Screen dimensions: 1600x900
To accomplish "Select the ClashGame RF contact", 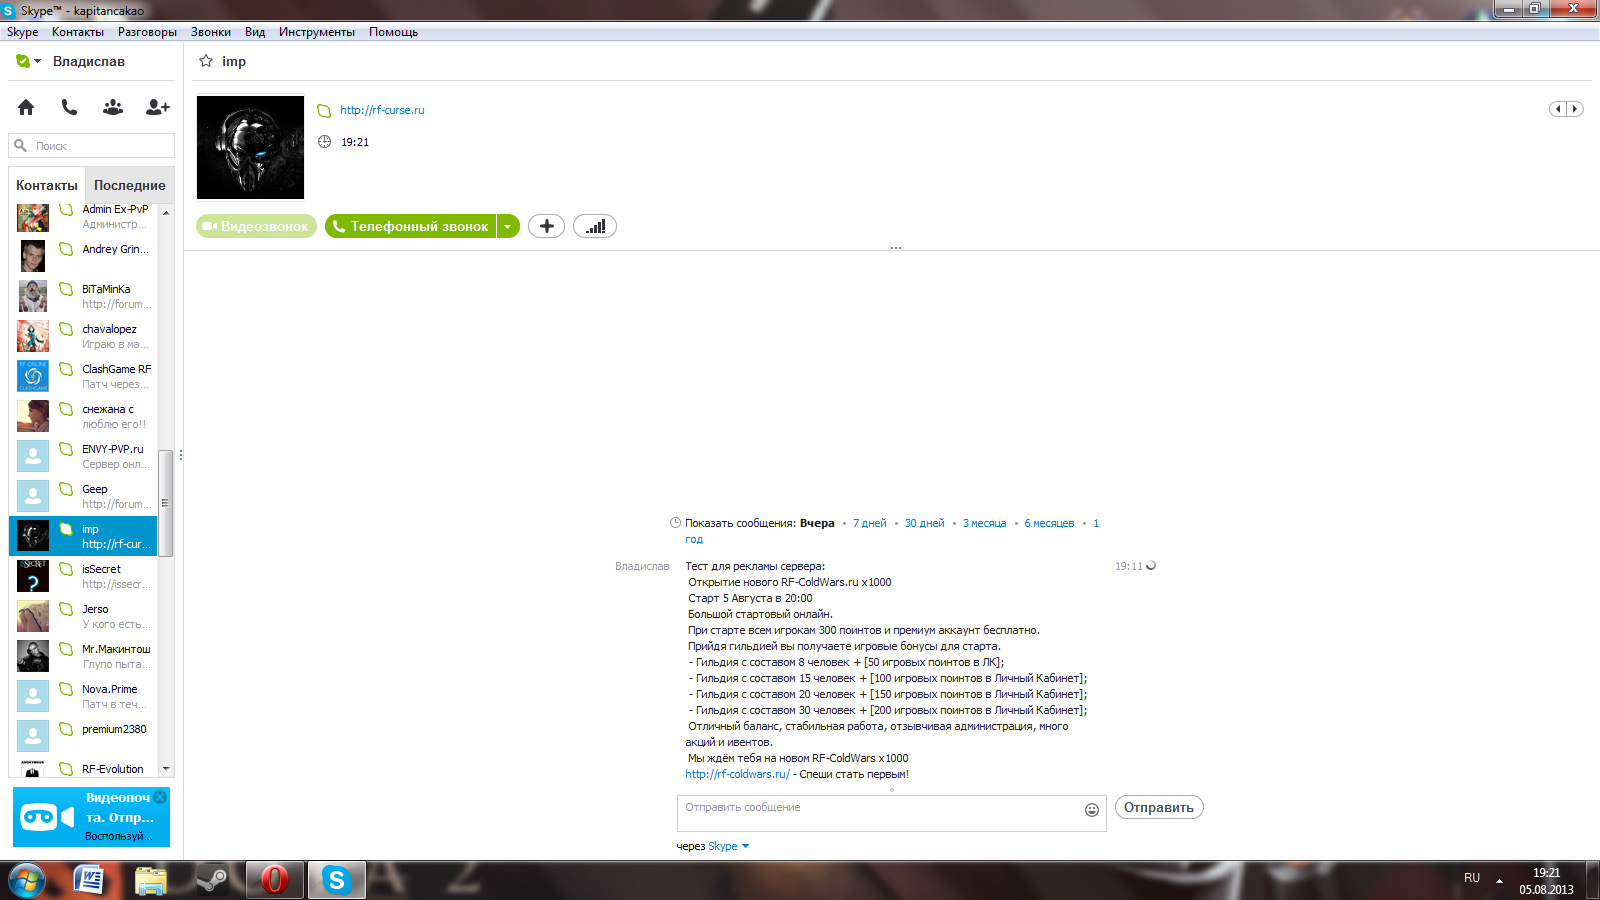I will (x=84, y=376).
